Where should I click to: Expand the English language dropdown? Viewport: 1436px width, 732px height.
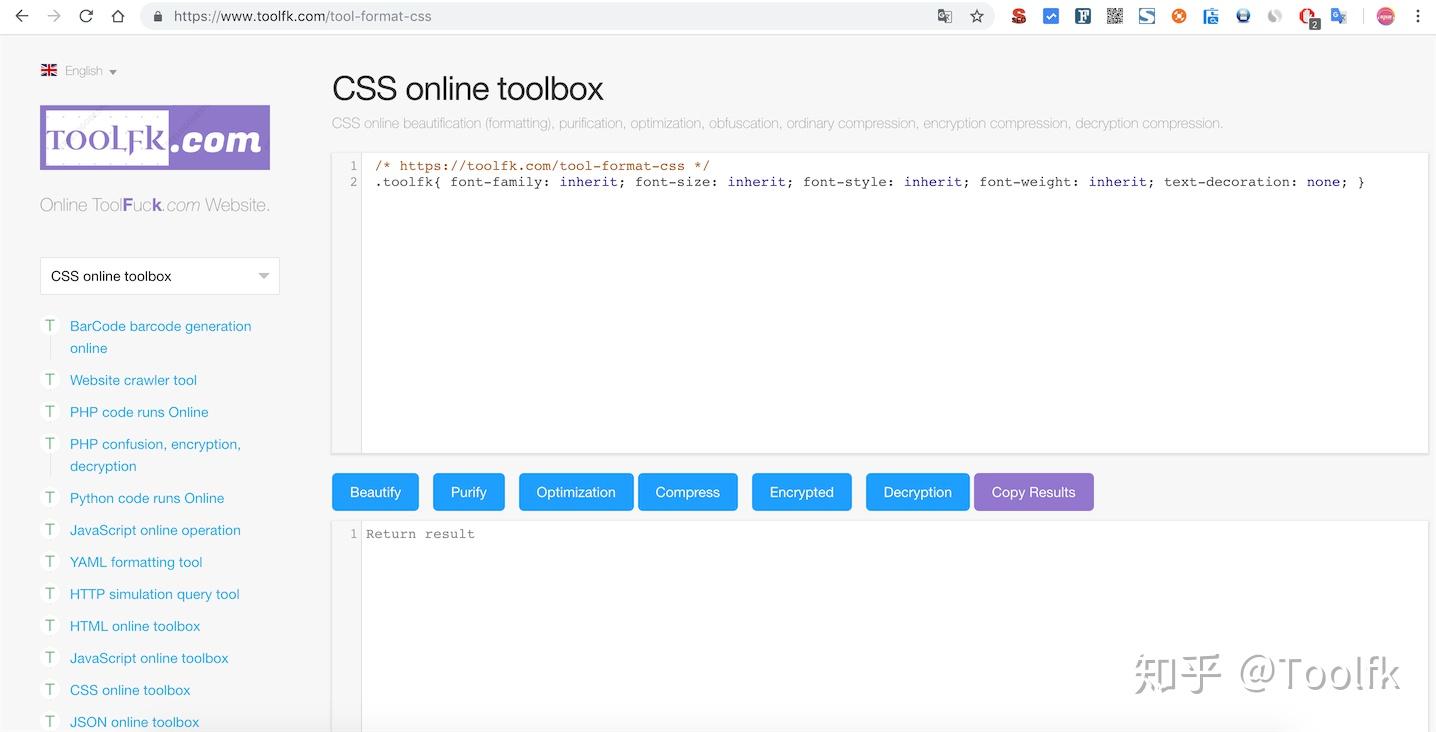(x=84, y=70)
